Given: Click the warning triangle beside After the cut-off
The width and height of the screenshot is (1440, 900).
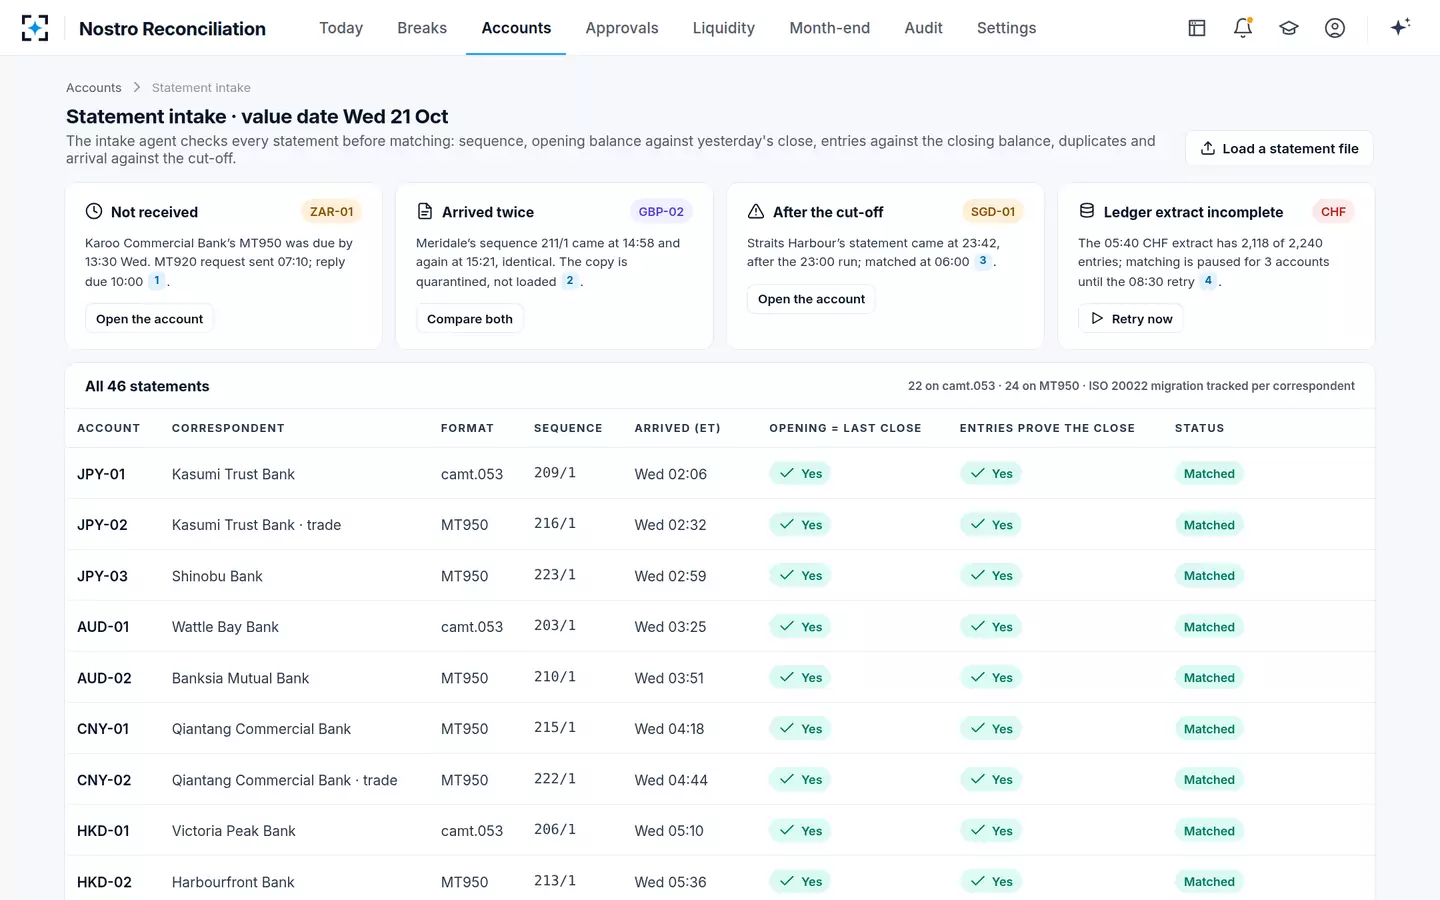Looking at the screenshot, I should (x=756, y=211).
